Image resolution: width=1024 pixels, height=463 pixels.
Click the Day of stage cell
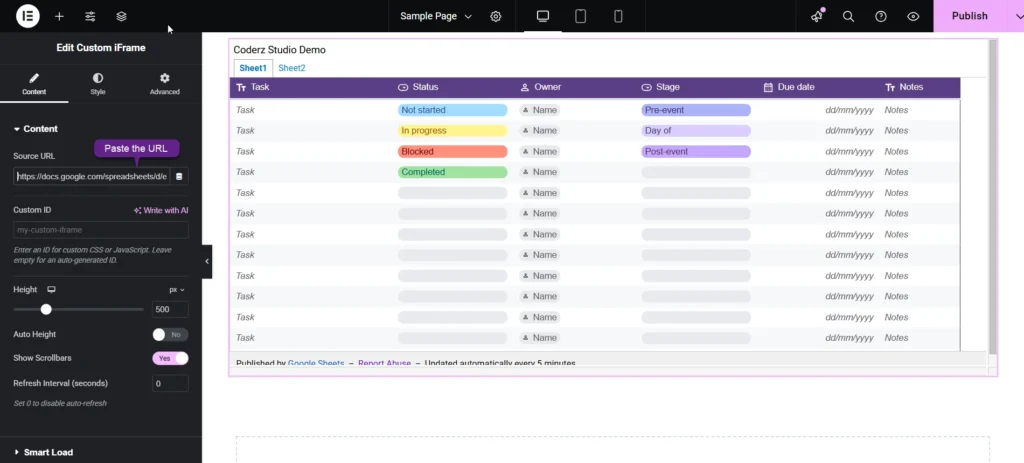[x=696, y=131]
